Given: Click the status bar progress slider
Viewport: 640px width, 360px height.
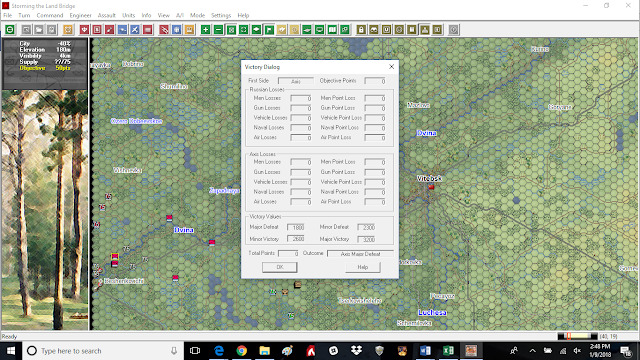Looking at the screenshot, I should pyautogui.click(x=577, y=336).
